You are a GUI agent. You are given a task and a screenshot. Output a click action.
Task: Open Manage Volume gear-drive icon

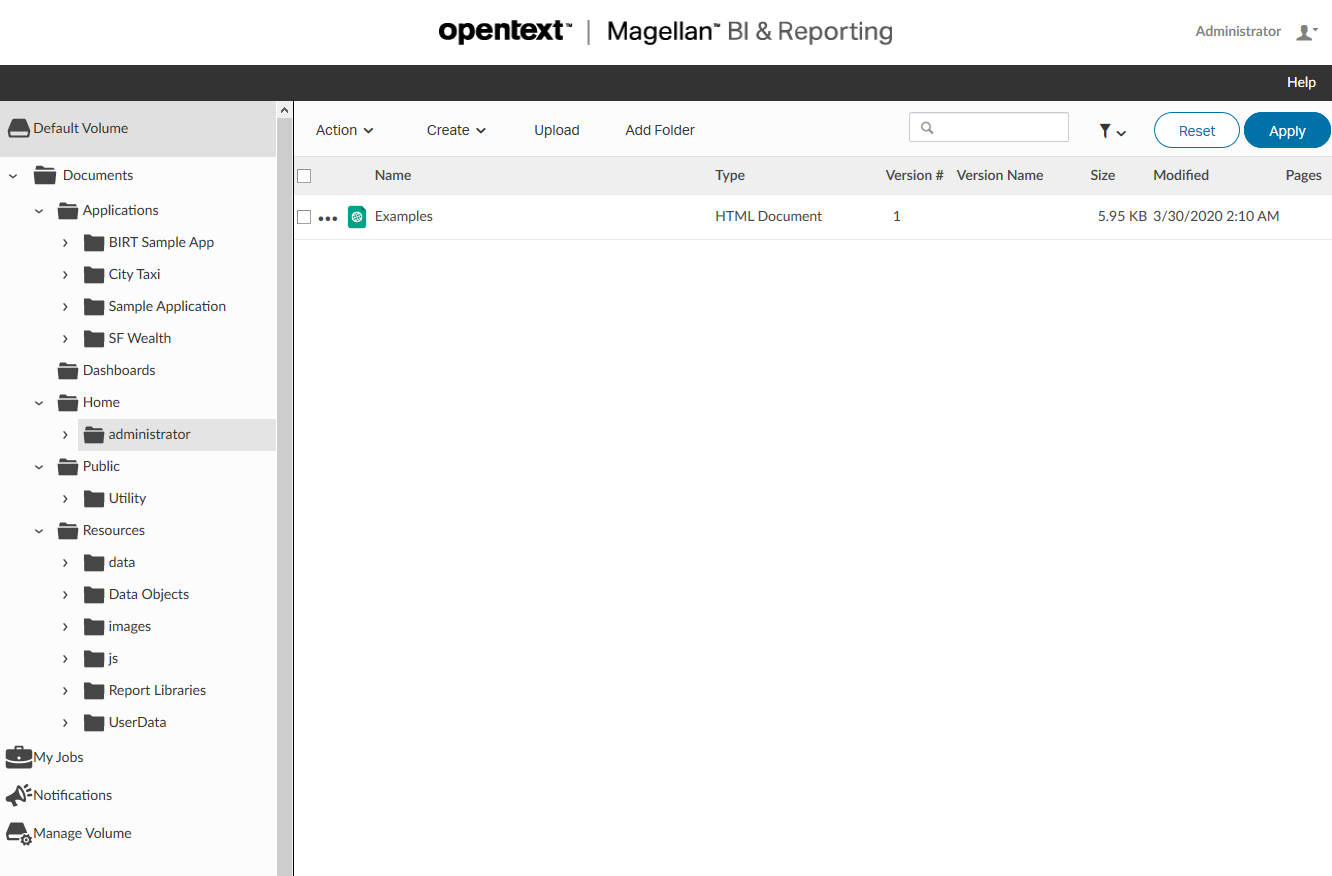click(x=19, y=833)
